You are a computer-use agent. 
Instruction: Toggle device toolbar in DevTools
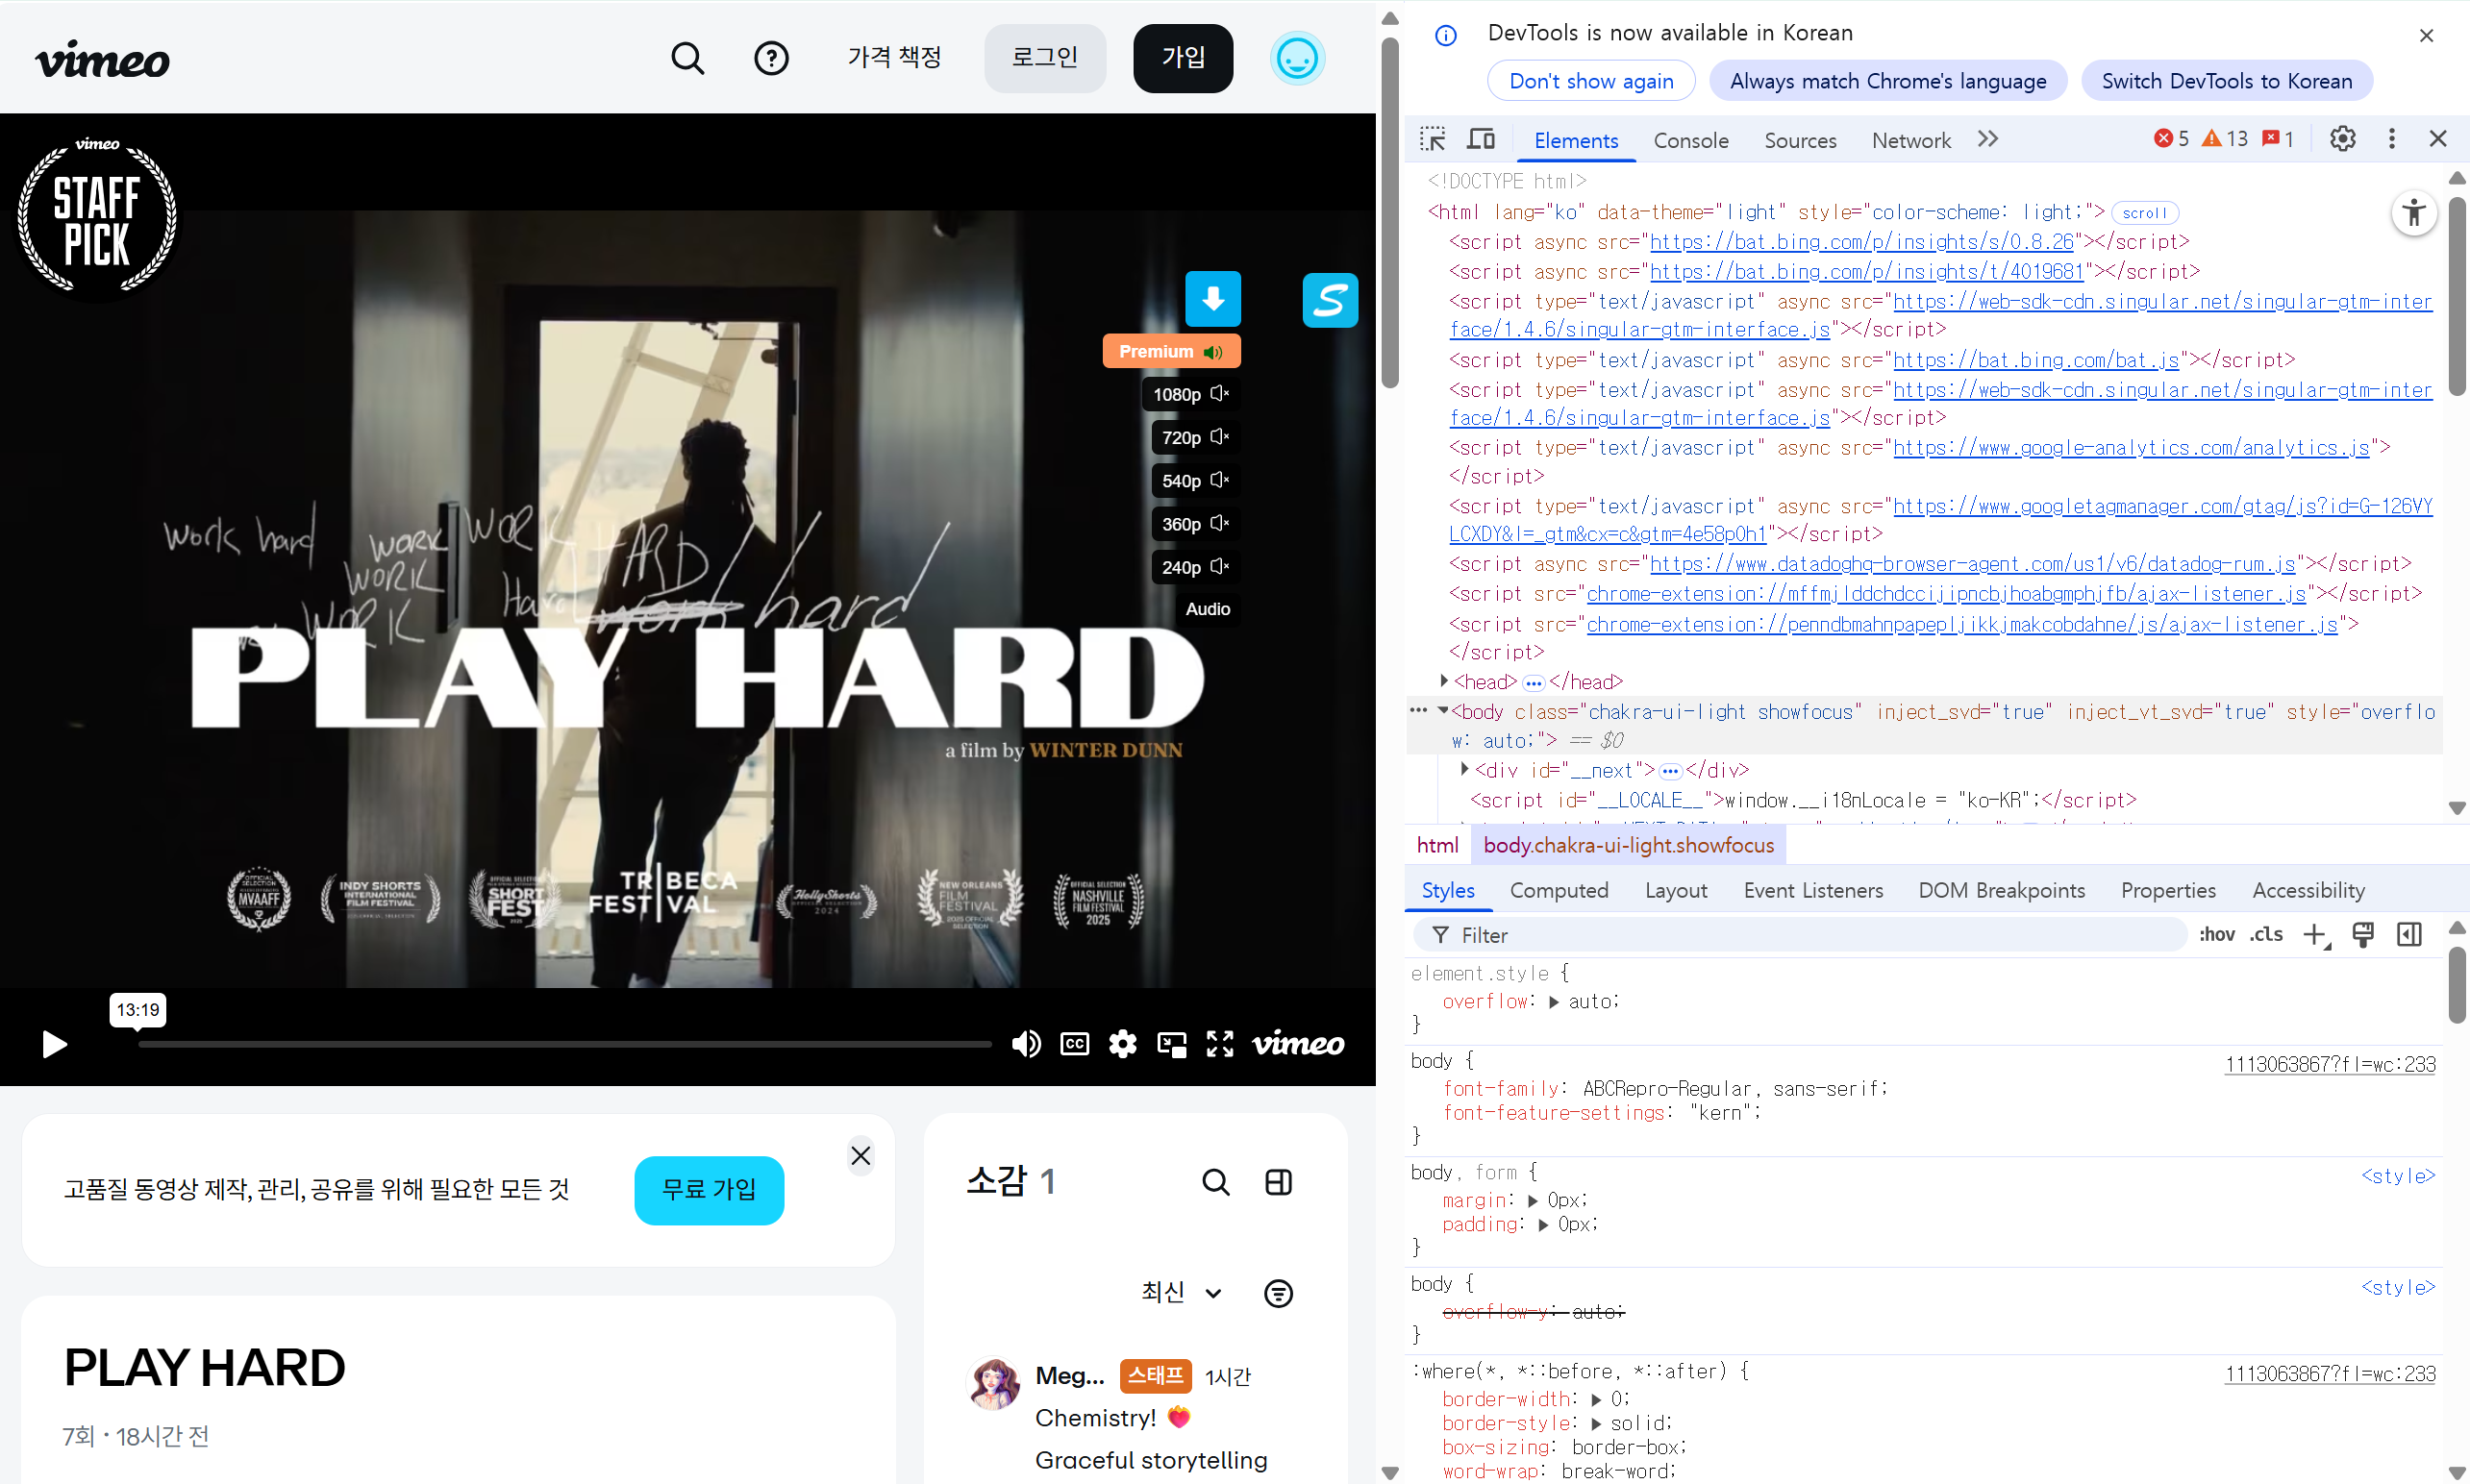click(1481, 139)
